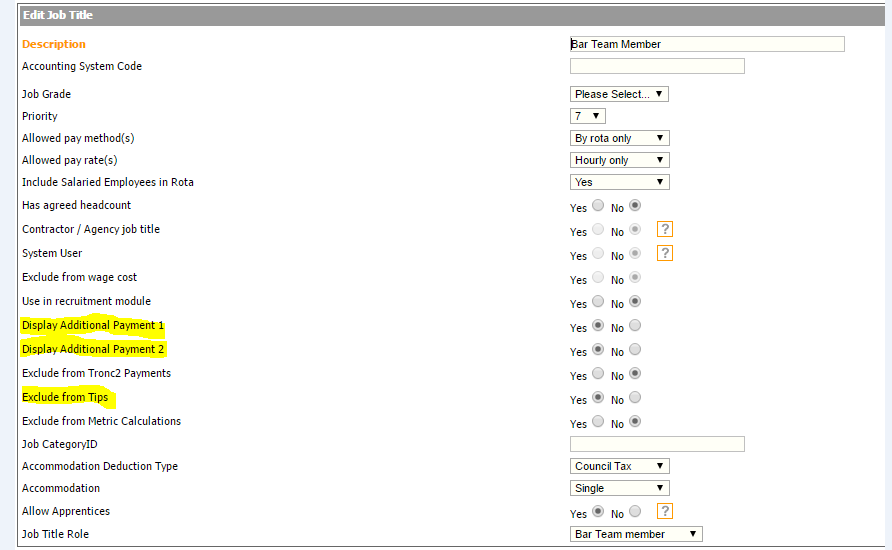Expand the Allowed pay method(s) dropdown
This screenshot has width=892, height=550.
click(x=619, y=138)
